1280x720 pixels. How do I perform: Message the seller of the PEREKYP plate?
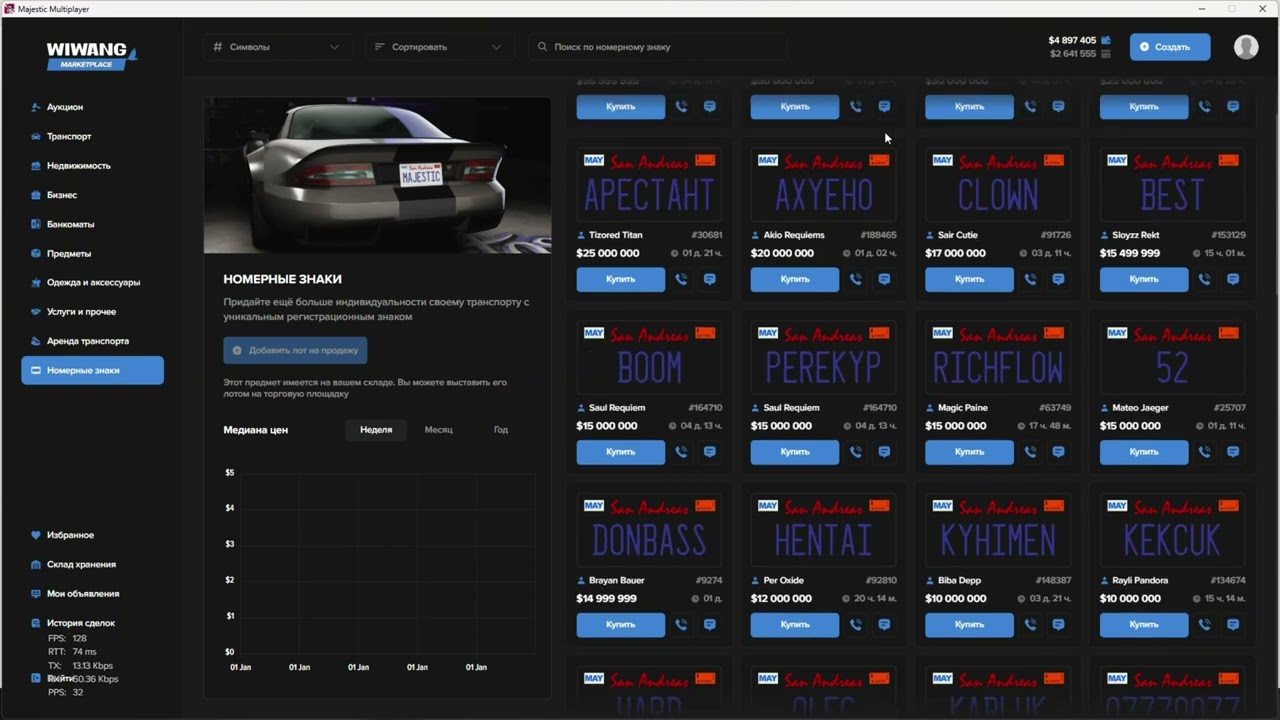884,452
